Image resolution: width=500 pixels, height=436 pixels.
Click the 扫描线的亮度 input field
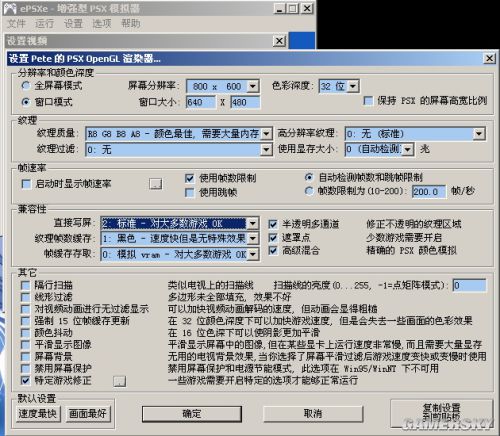pos(469,285)
